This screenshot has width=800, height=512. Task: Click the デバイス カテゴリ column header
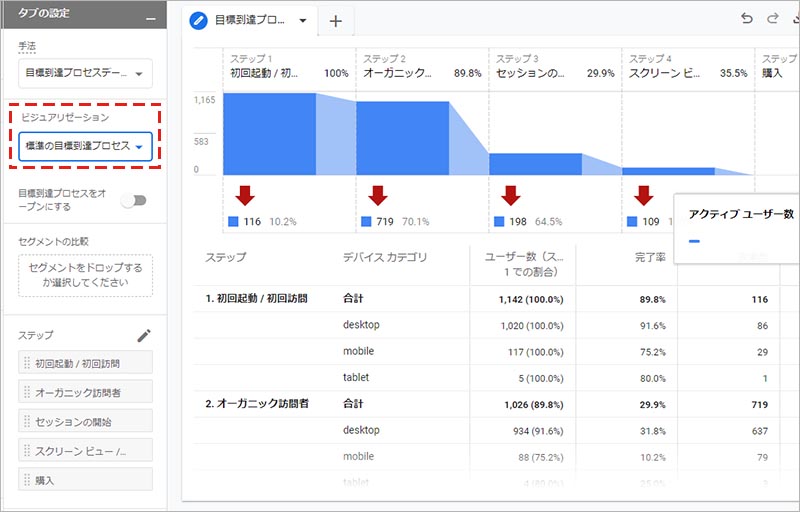[384, 258]
